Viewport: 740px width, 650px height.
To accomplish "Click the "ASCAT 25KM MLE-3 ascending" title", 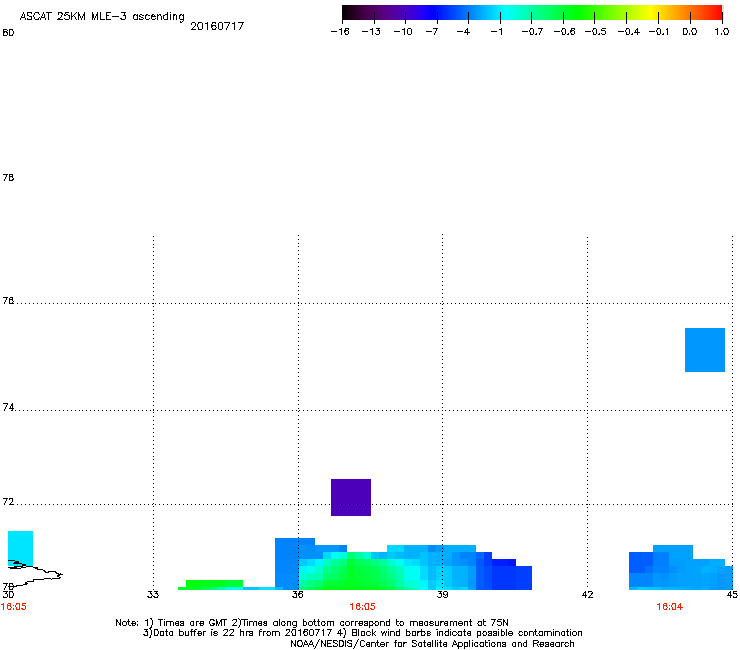I will tap(102, 16).
